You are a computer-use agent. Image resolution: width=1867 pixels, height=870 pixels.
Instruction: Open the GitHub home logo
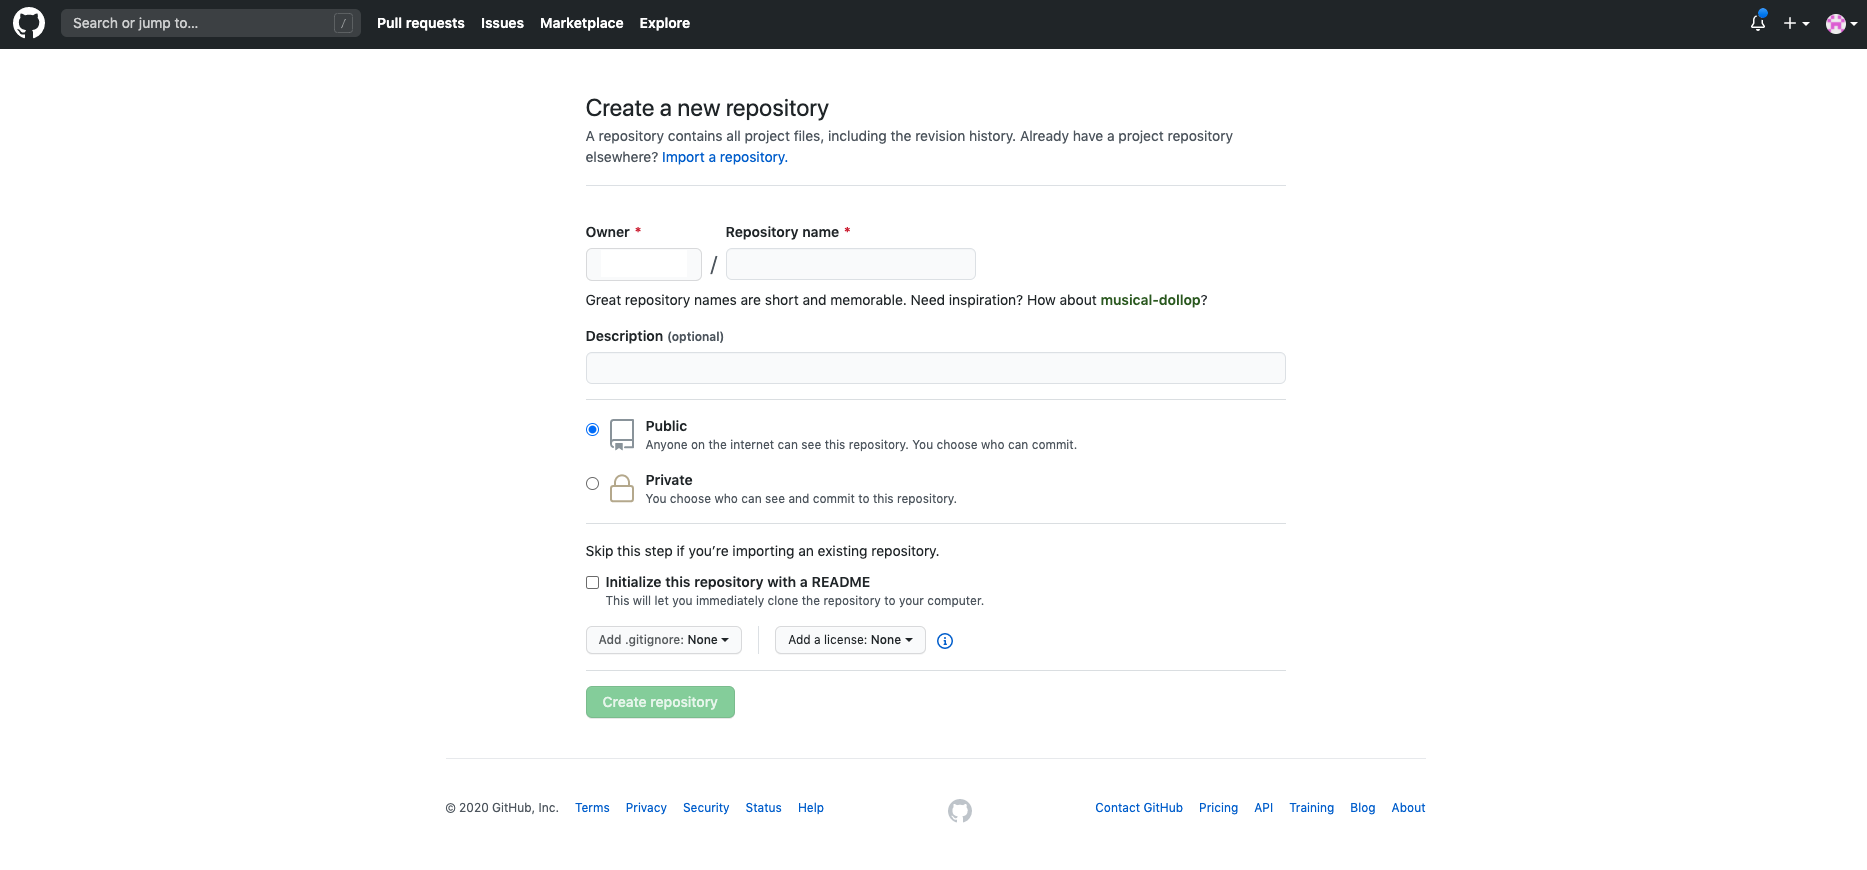tap(29, 23)
